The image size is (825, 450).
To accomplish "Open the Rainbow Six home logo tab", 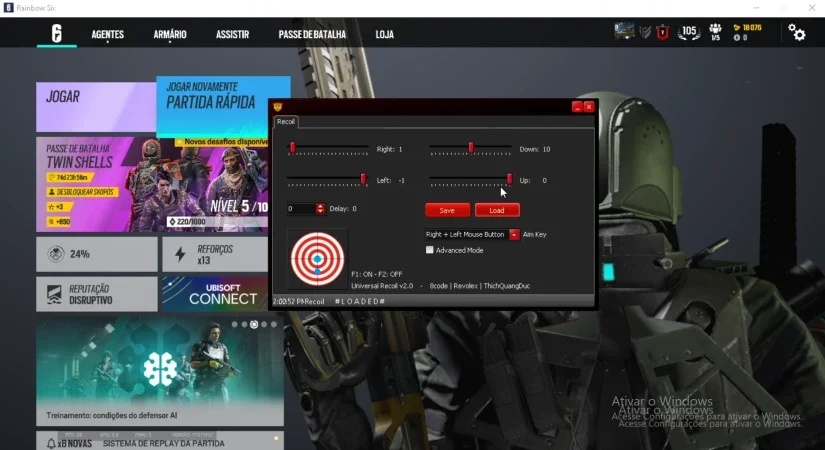I will click(57, 34).
